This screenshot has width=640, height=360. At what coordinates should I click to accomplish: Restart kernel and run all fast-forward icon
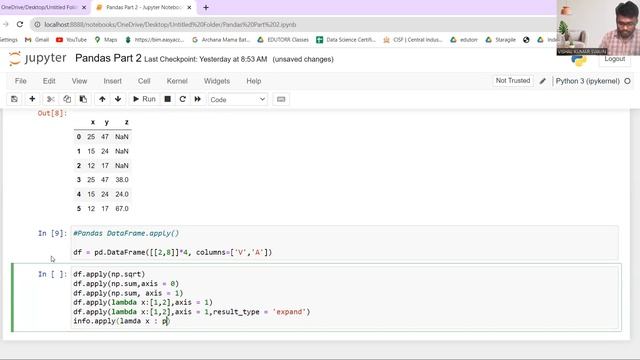point(198,99)
